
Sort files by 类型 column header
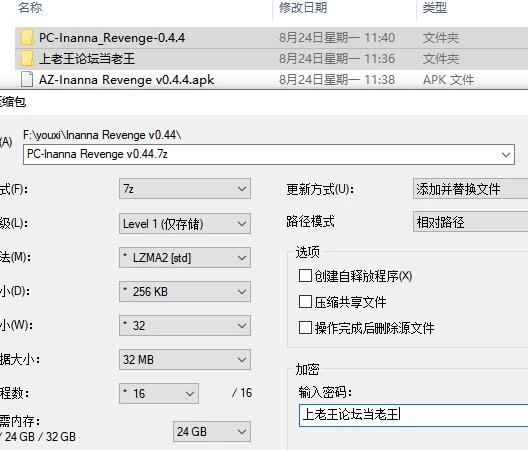click(435, 7)
